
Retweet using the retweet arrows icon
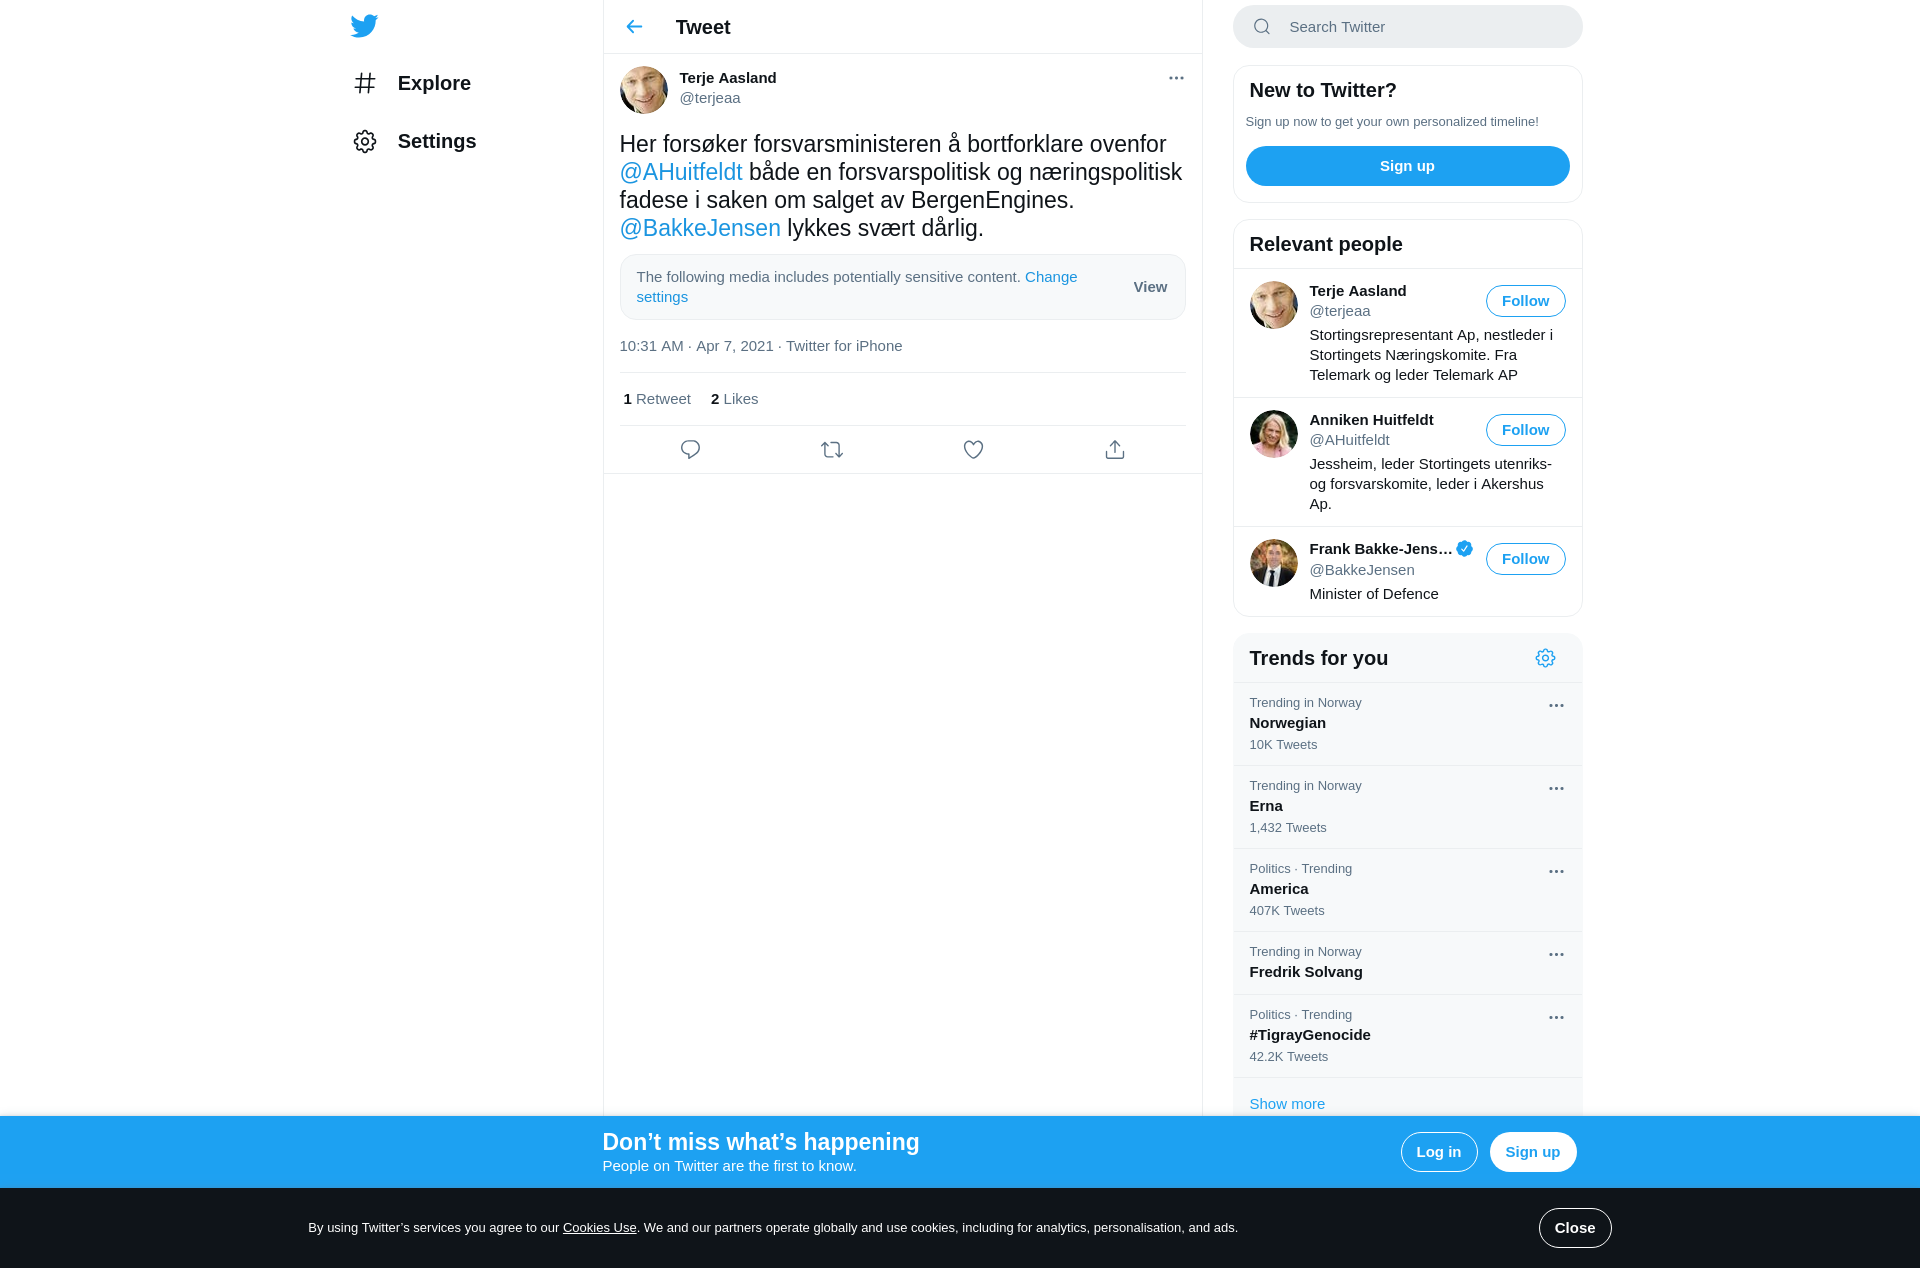point(832,450)
